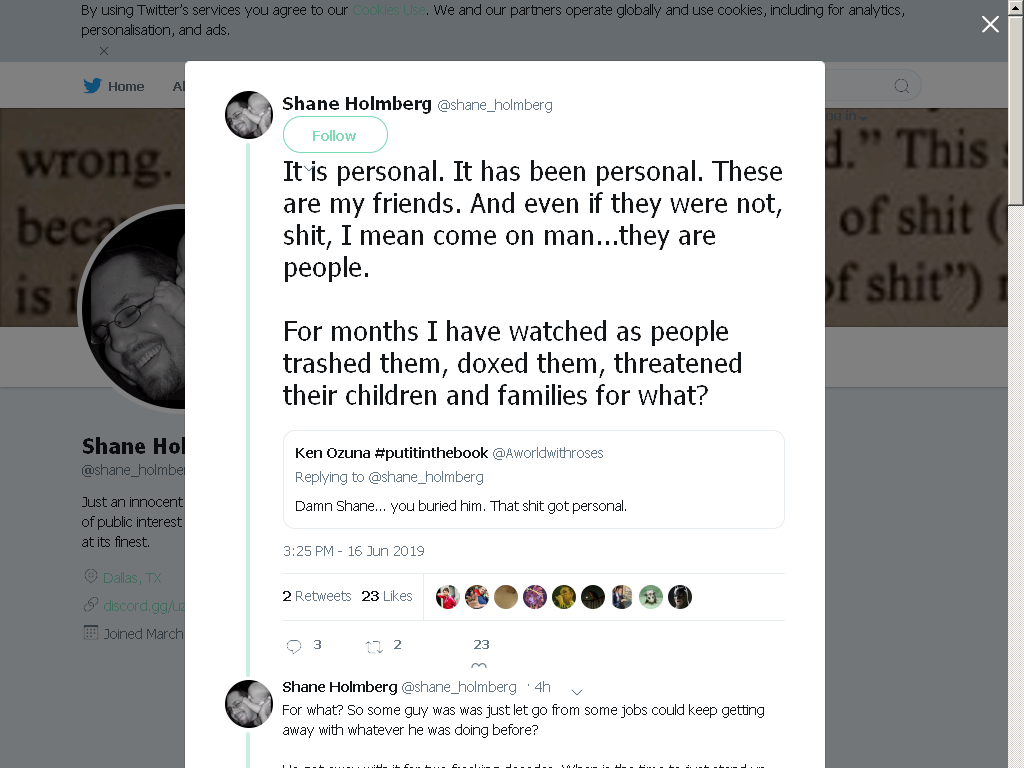
Task: Go to Home tab in navigation bar
Action: click(x=114, y=86)
